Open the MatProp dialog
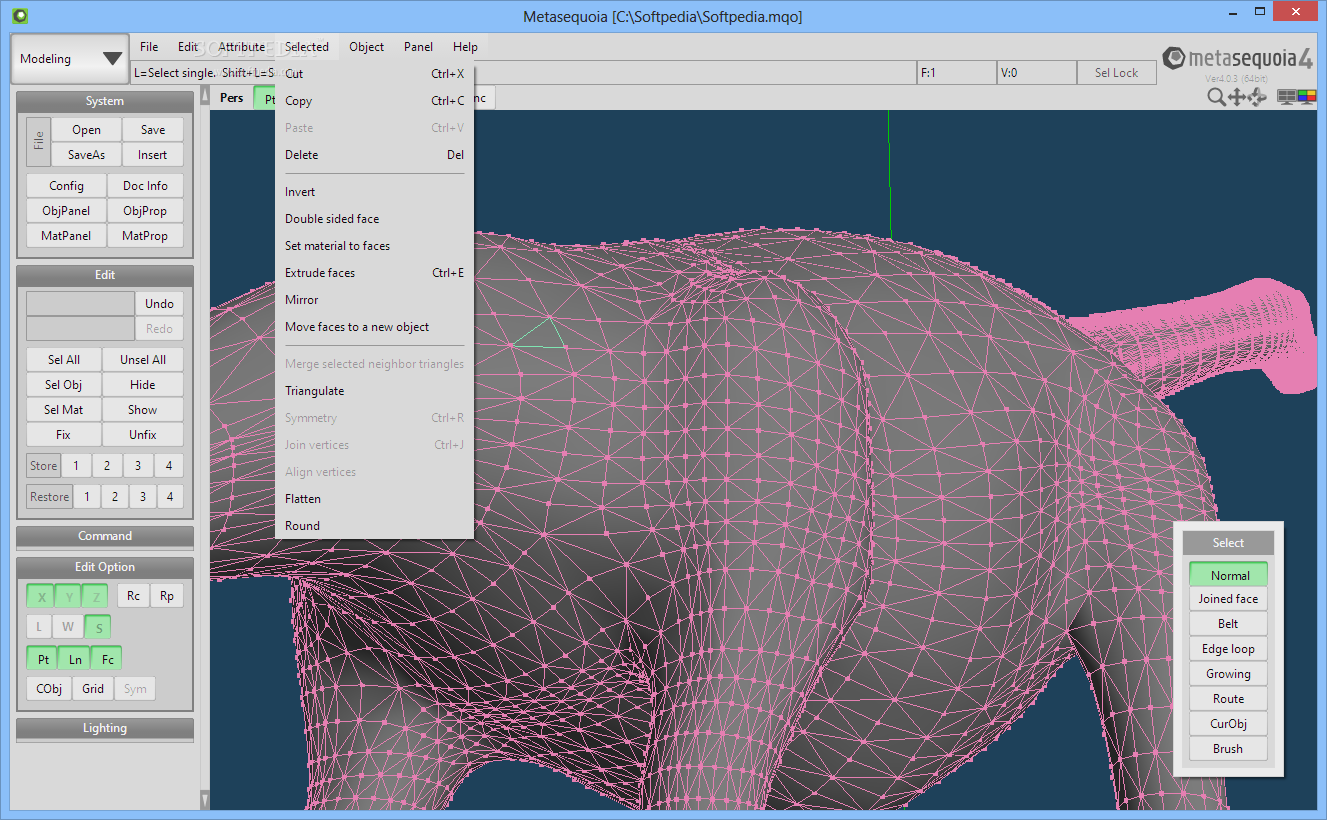This screenshot has width=1327, height=820. pos(145,236)
